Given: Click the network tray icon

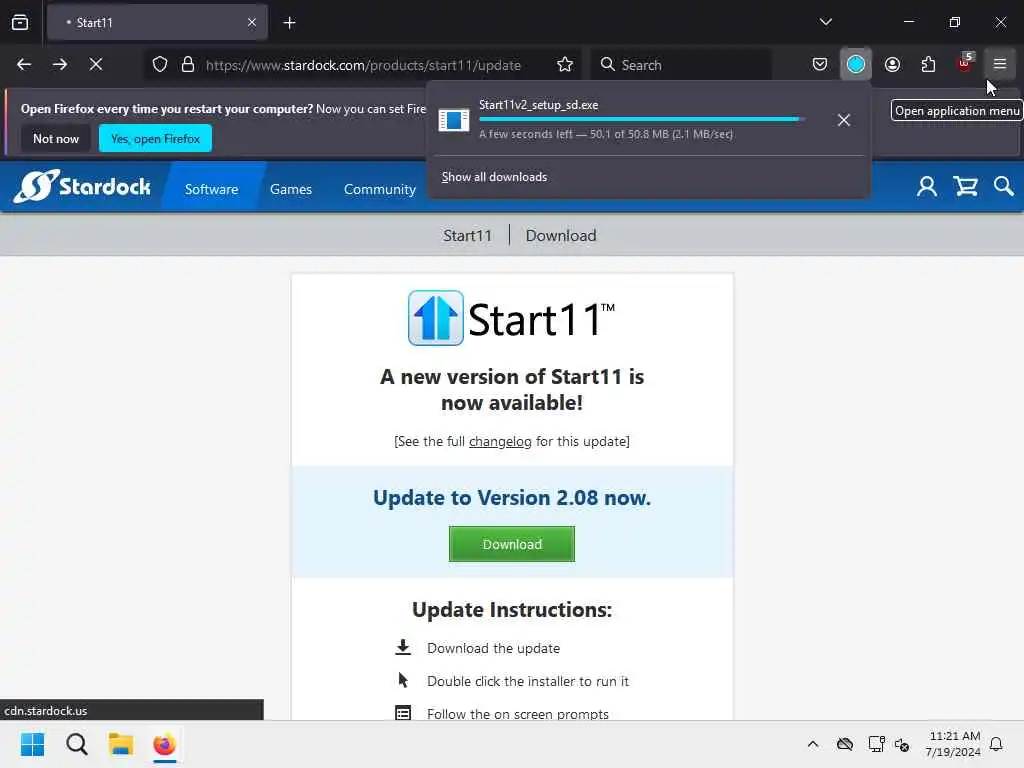Looking at the screenshot, I should click(x=876, y=744).
